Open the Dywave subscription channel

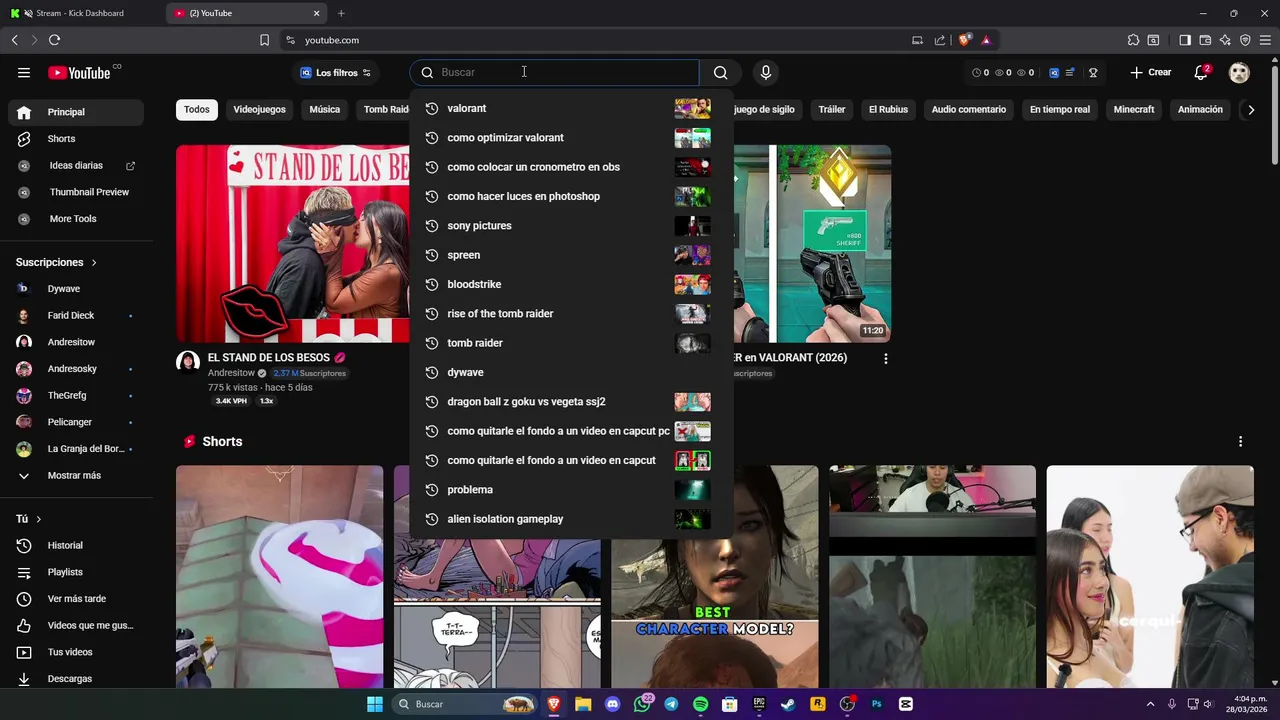click(x=76, y=289)
